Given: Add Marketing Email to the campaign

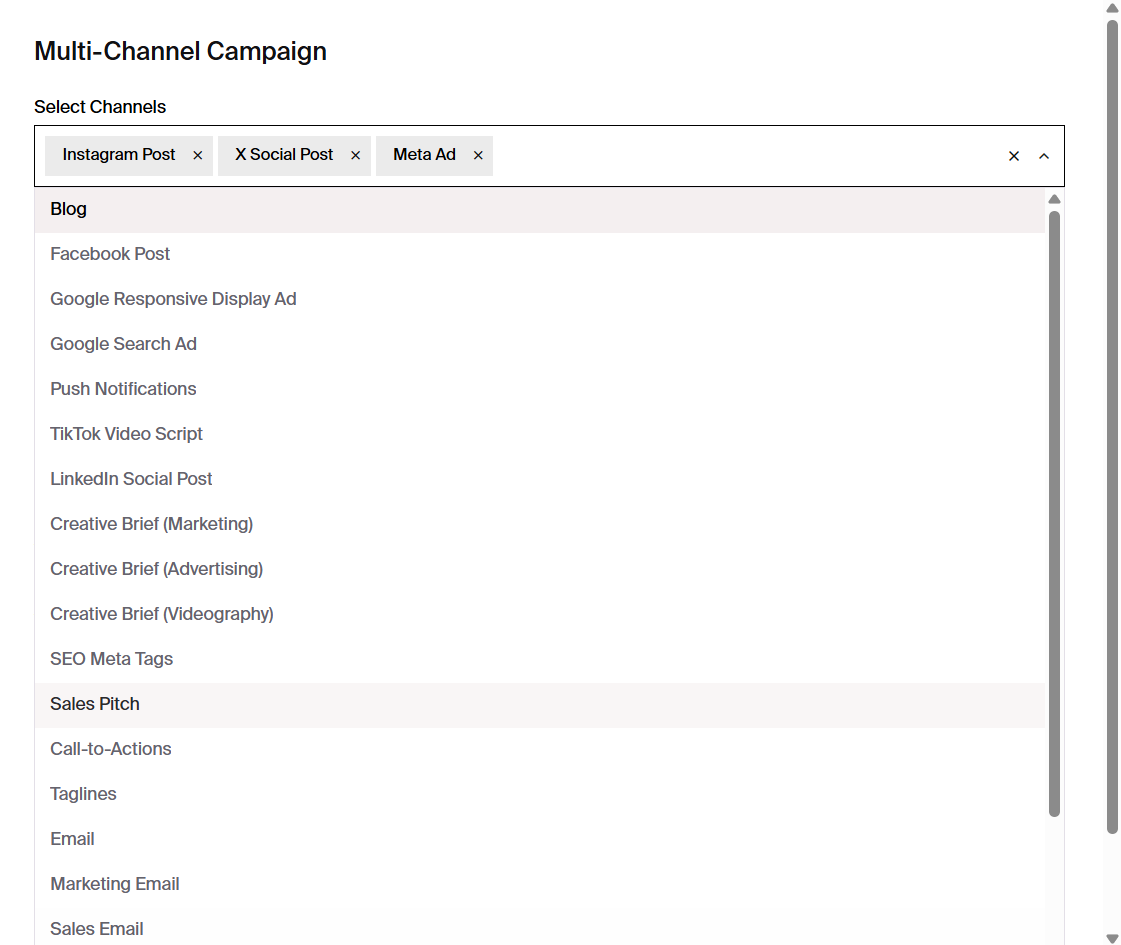Looking at the screenshot, I should [x=114, y=884].
